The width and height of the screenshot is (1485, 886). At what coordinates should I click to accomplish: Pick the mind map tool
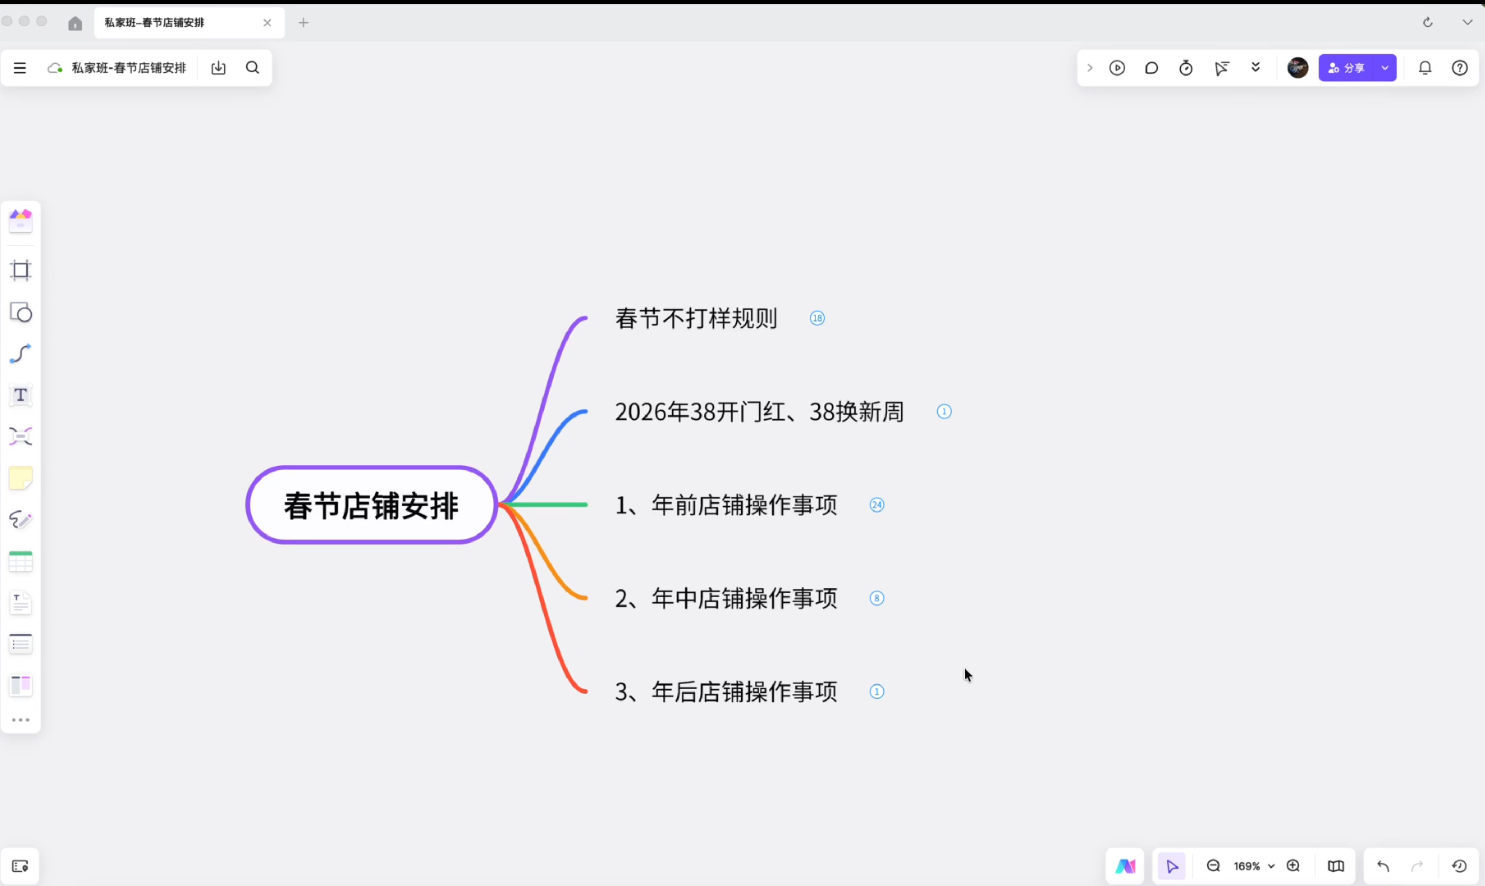(20, 437)
